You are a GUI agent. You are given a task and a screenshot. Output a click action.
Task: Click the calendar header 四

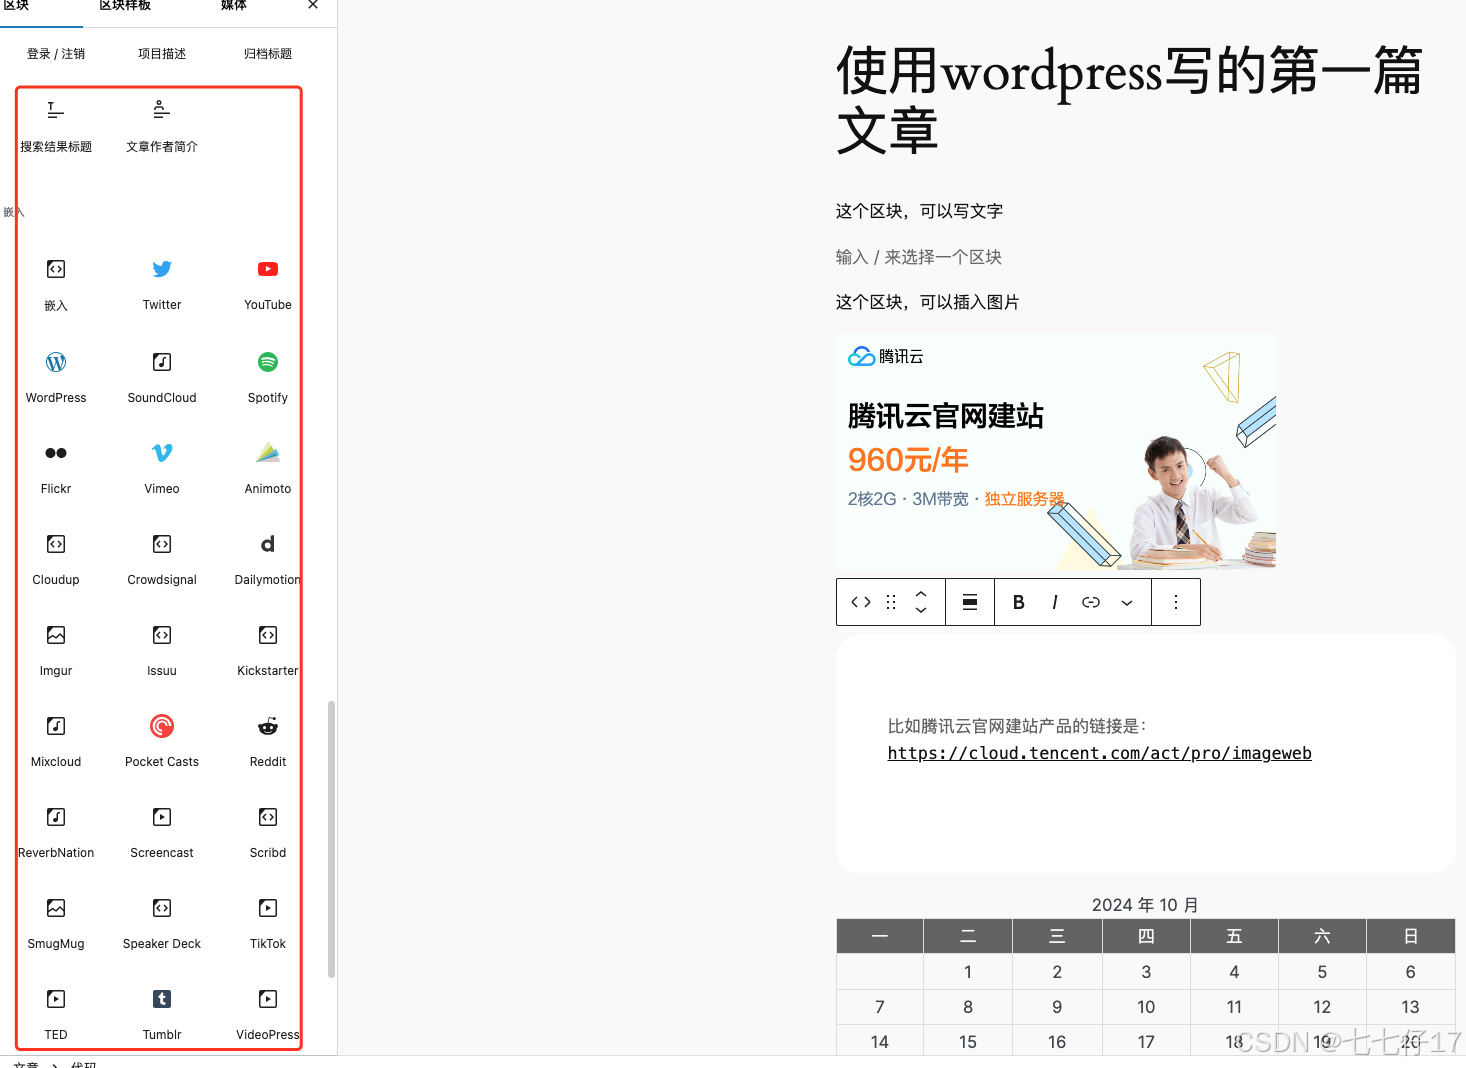(1146, 936)
